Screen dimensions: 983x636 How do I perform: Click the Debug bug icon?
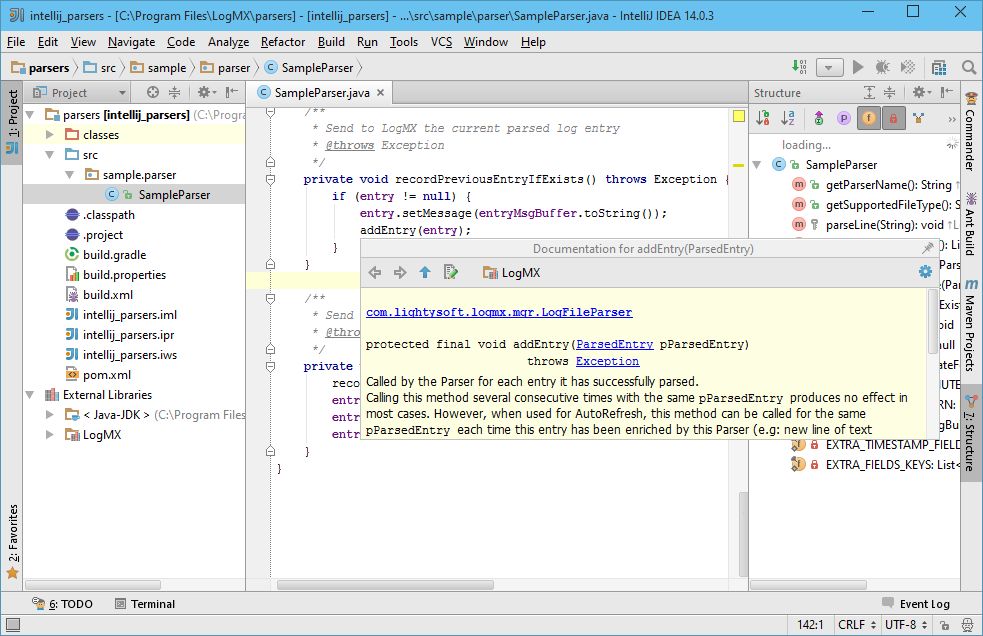(x=883, y=67)
